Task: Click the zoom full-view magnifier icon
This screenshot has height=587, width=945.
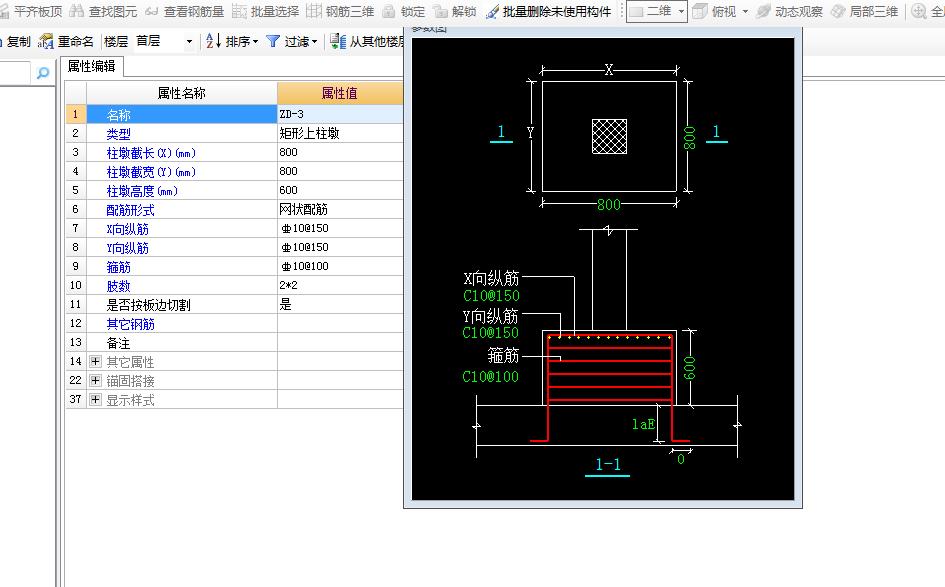Action: pos(918,11)
